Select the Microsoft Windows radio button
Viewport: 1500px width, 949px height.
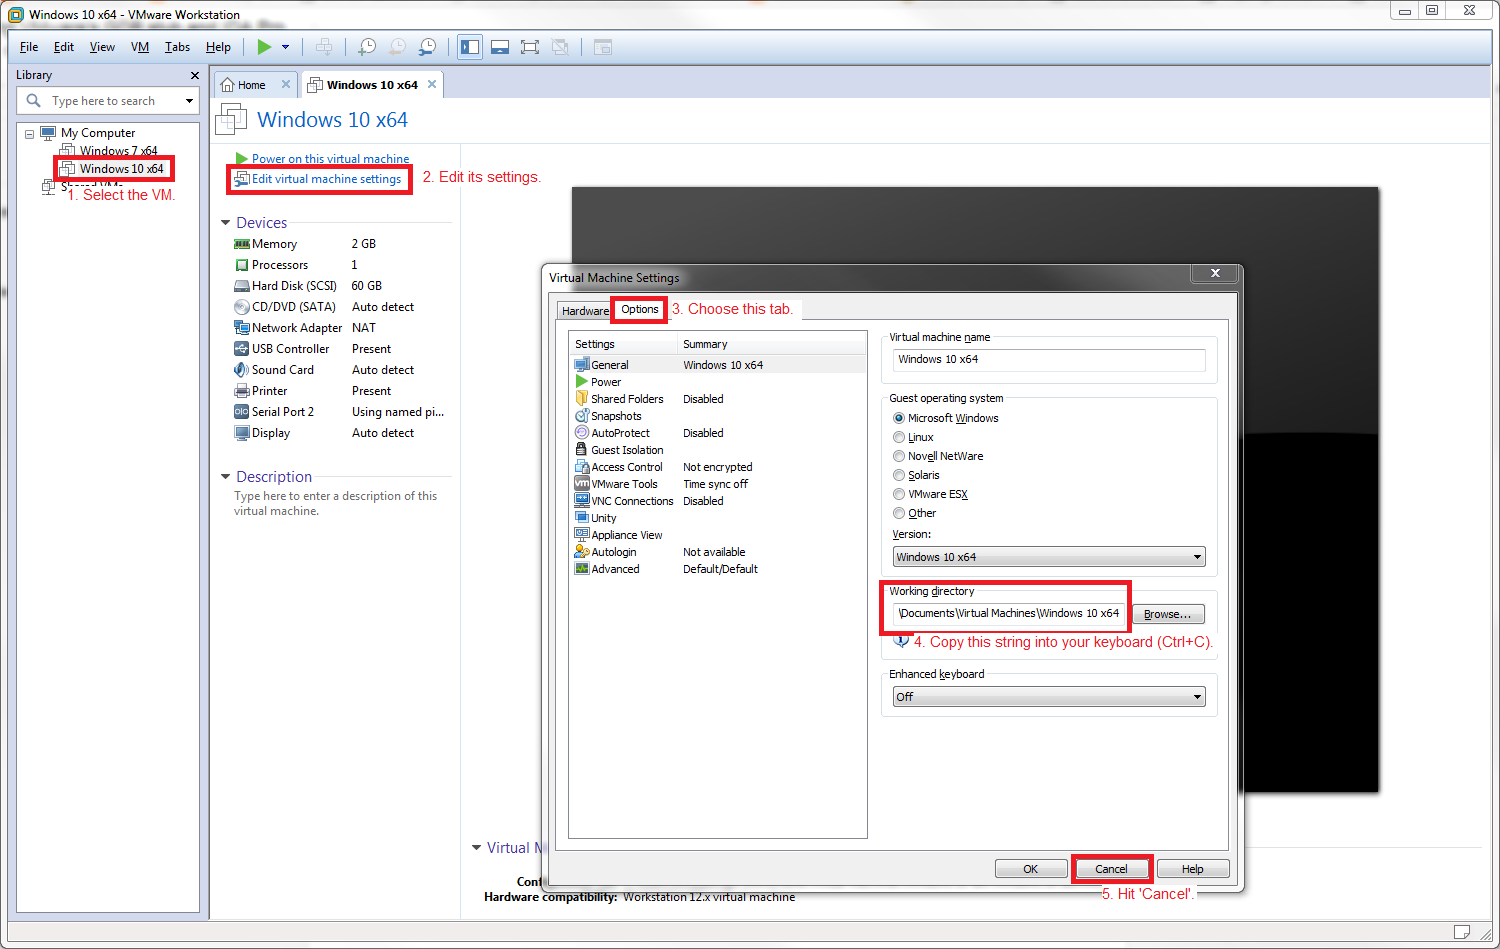pyautogui.click(x=899, y=418)
